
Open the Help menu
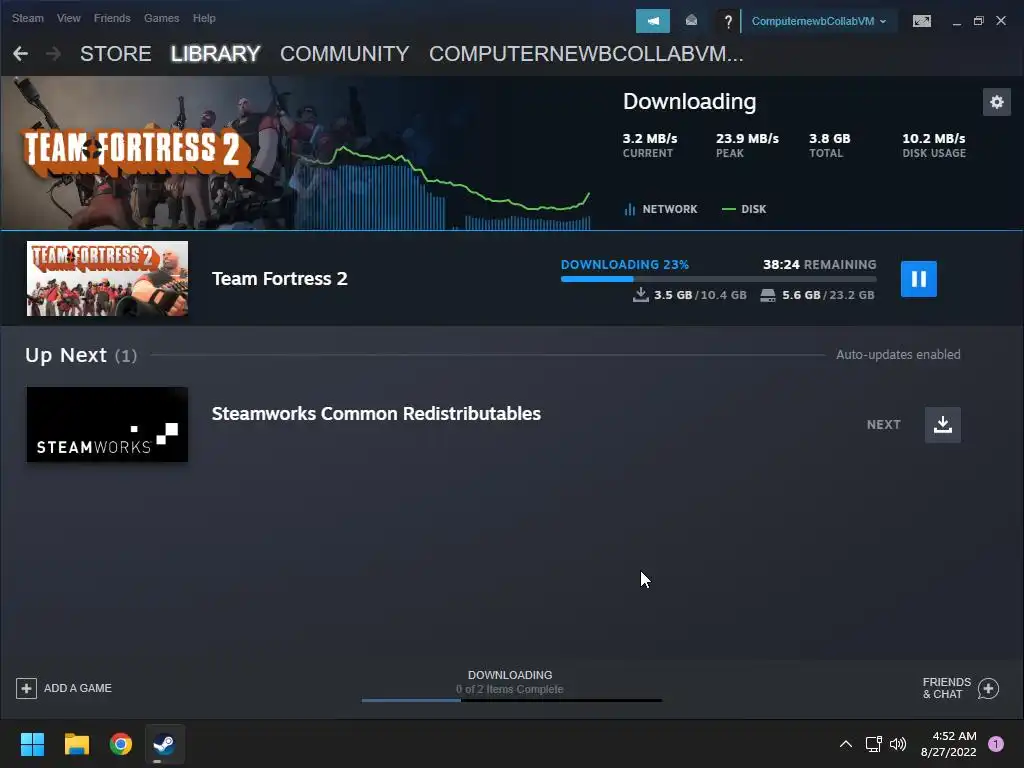click(x=204, y=18)
